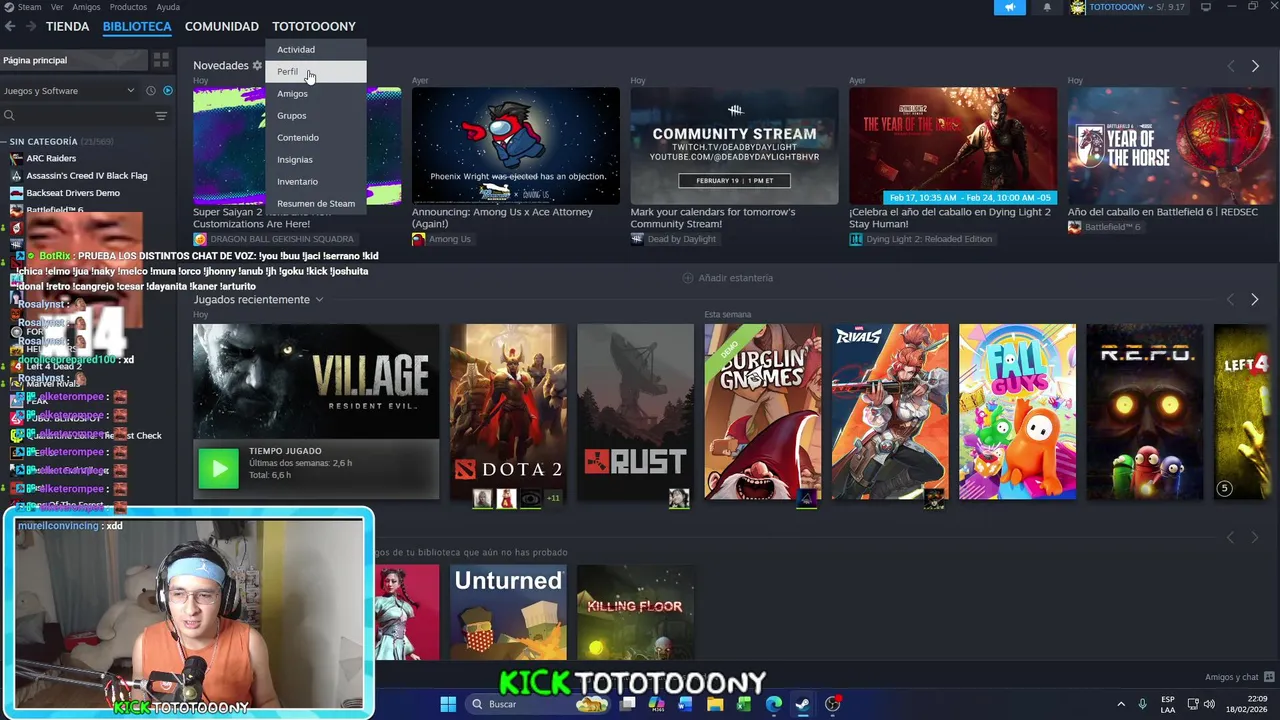Sort library by recent activity clock icon
This screenshot has height=720, width=1280.
[151, 91]
